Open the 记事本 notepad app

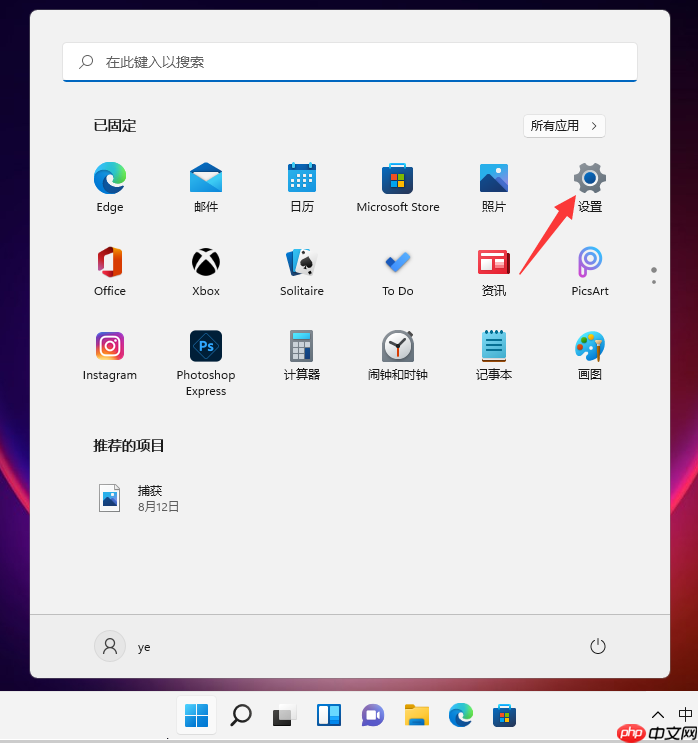(x=494, y=356)
